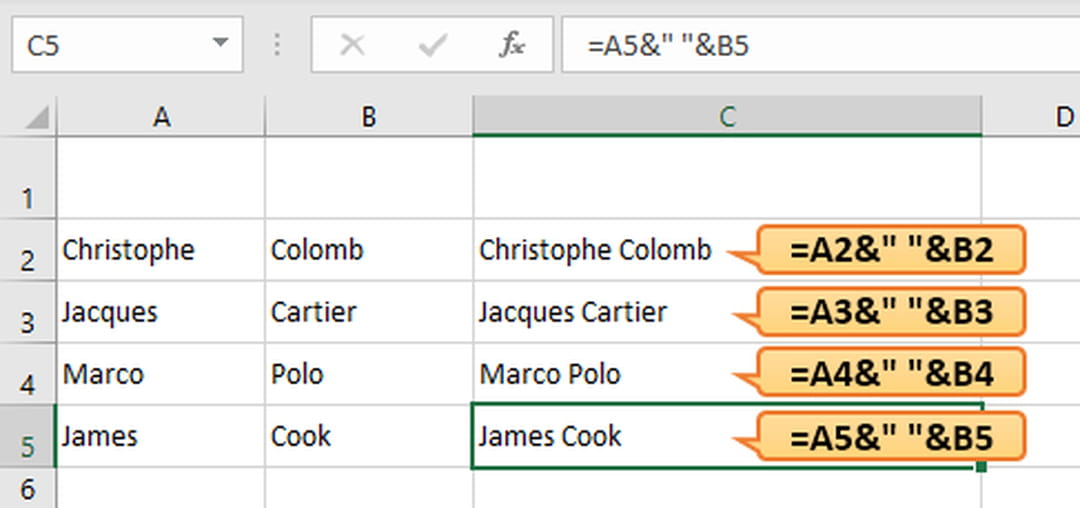This screenshot has width=1080, height=508.
Task: Click the Insert Function fx icon
Action: click(x=512, y=44)
